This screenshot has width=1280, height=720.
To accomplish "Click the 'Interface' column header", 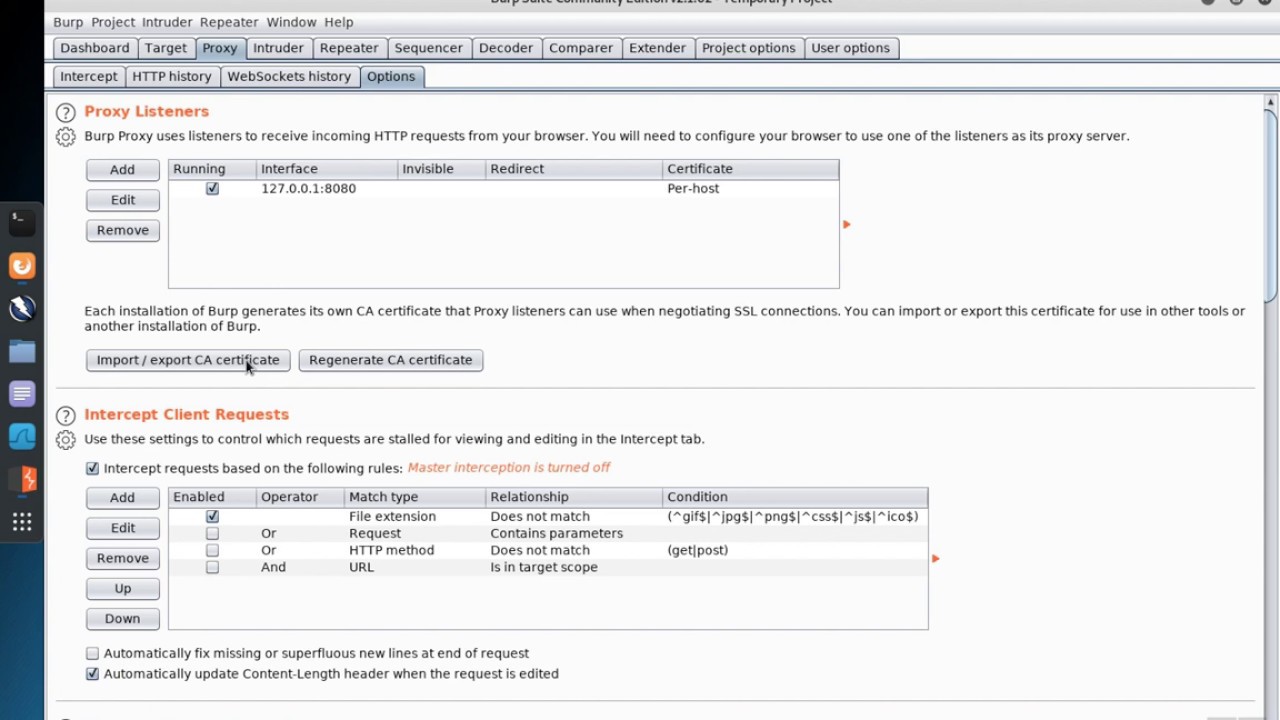I will [x=327, y=169].
